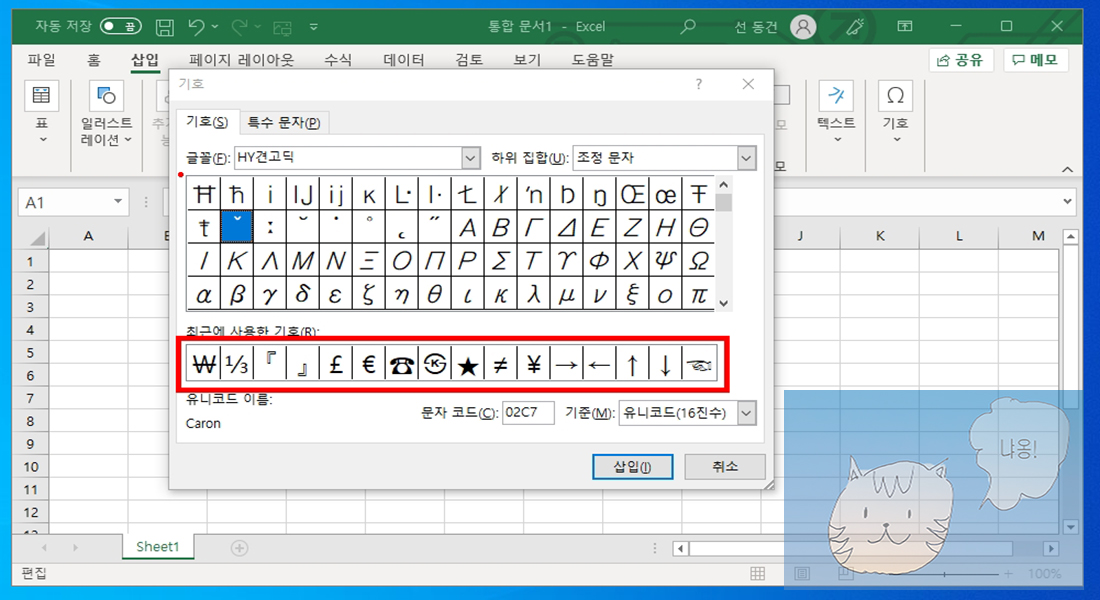Open the 하위 집합 subset dropdown
This screenshot has width=1100, height=600.
coord(746,158)
